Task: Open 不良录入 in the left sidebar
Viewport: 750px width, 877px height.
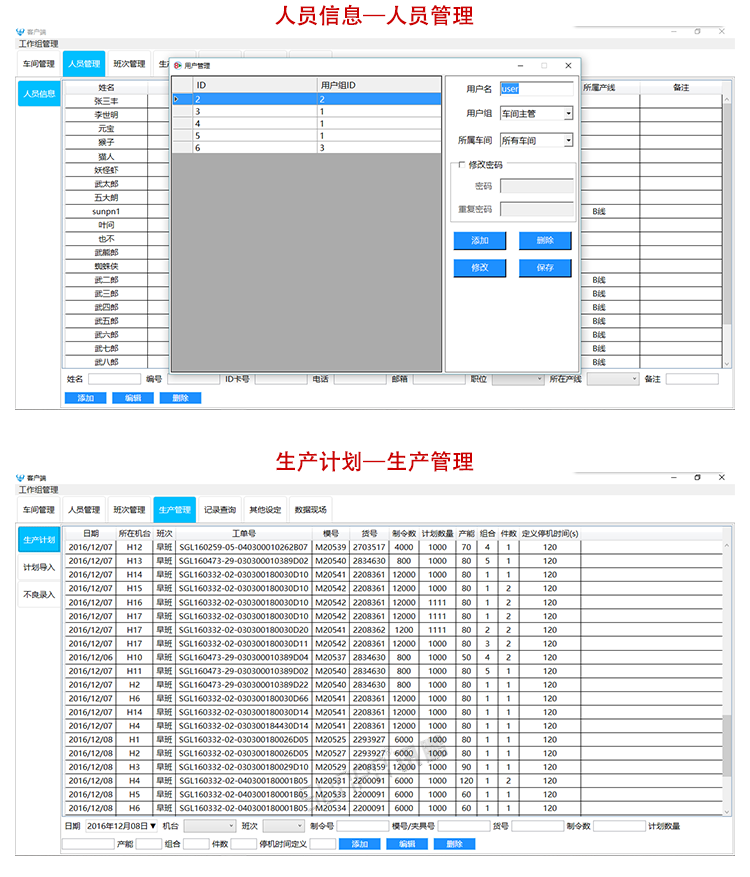Action: pyautogui.click(x=39, y=594)
